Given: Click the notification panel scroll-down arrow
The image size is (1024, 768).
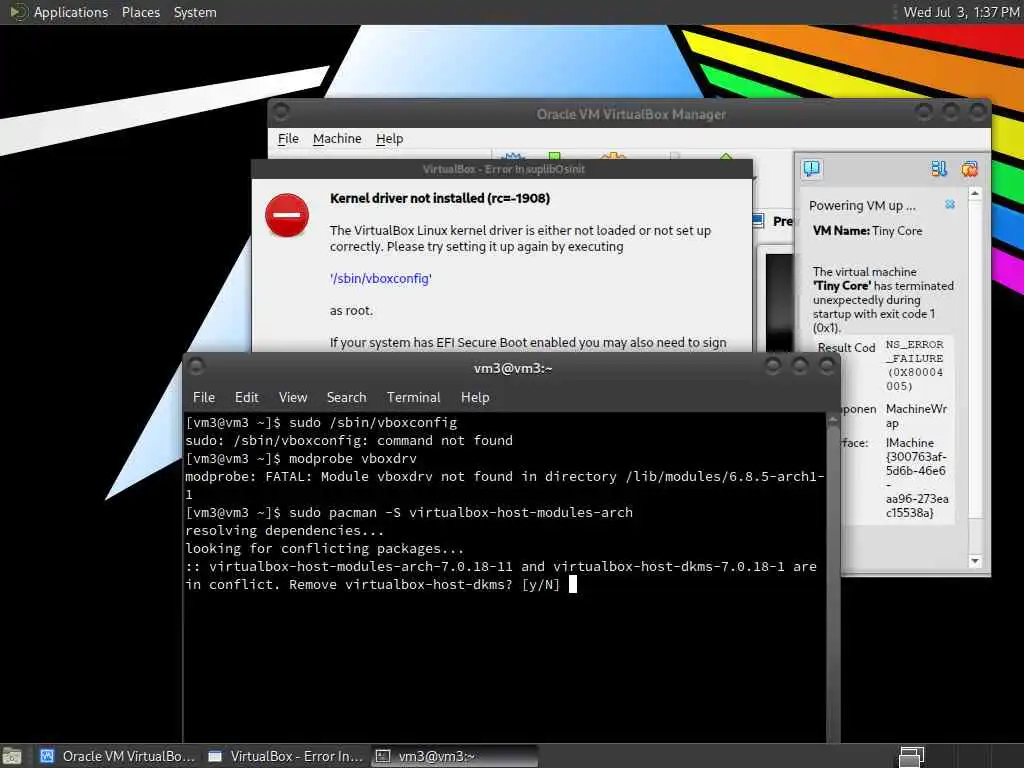Looking at the screenshot, I should [975, 561].
